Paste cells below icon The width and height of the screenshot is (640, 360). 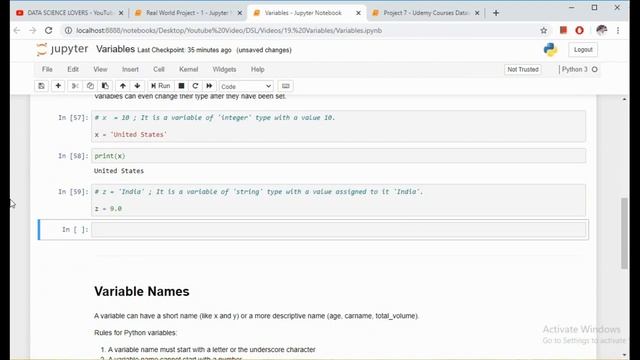(x=105, y=86)
